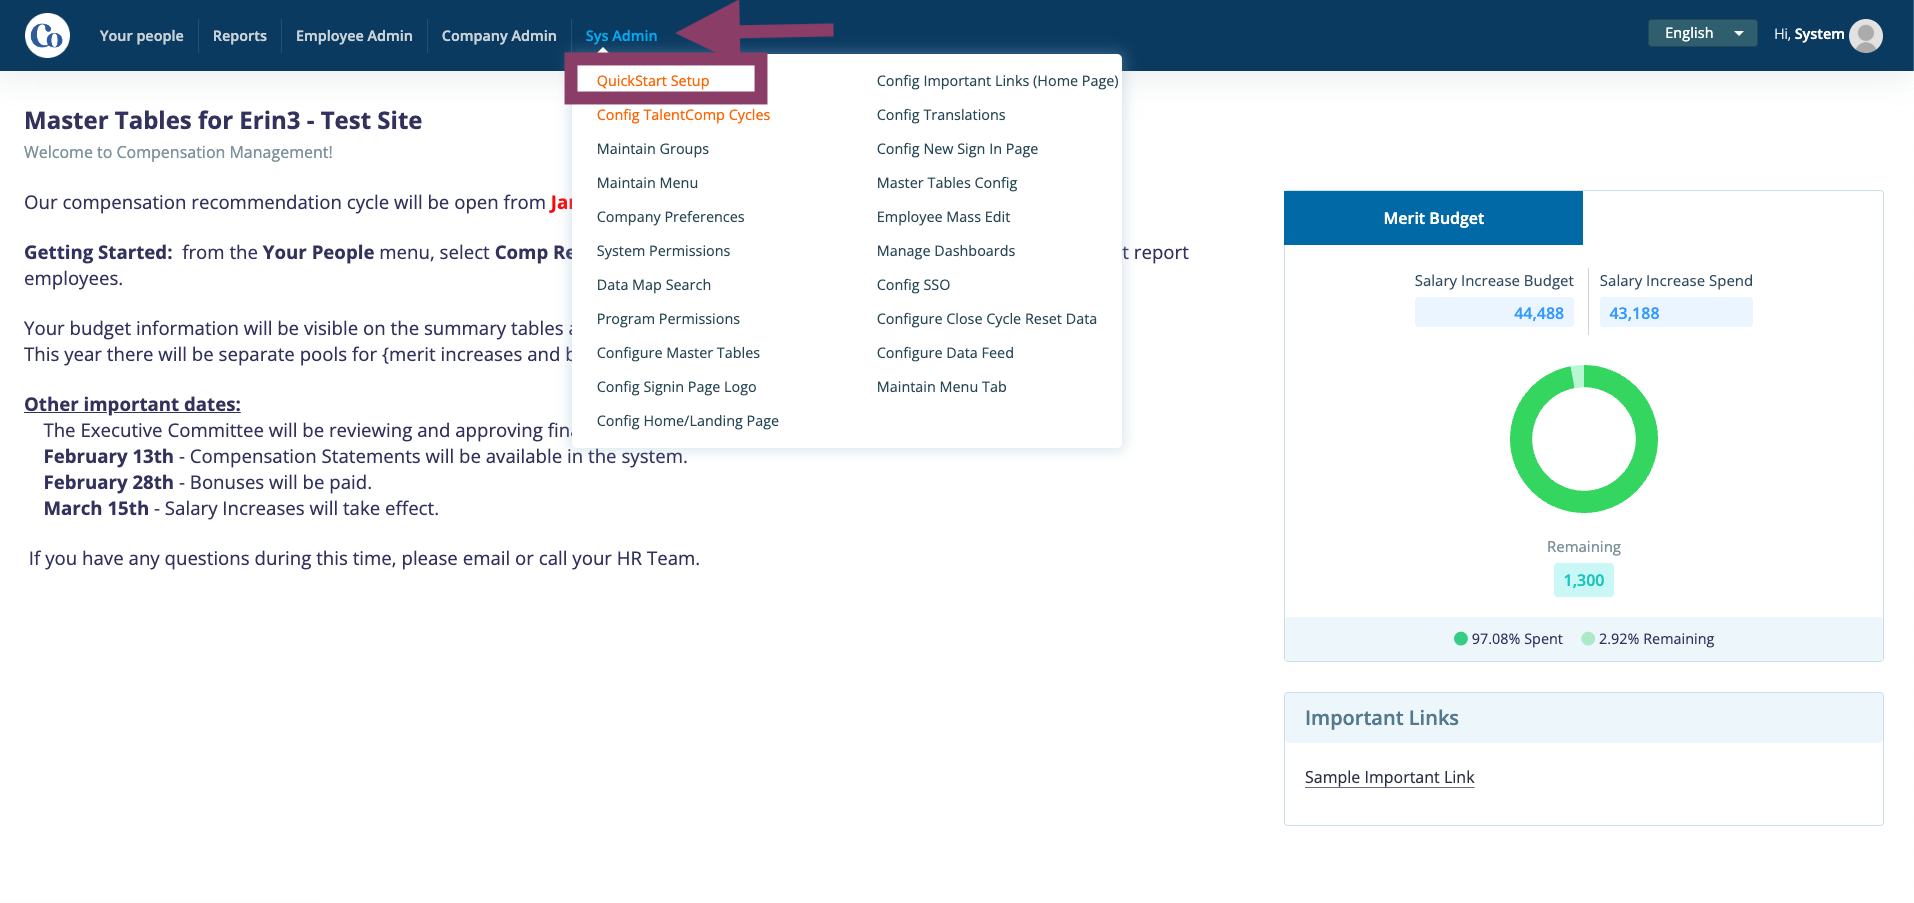The image size is (1914, 903).
Task: Select Maintain Menu option
Action: pyautogui.click(x=647, y=183)
